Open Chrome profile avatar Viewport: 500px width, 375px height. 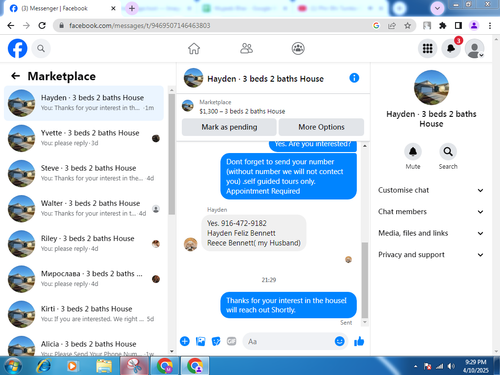click(x=474, y=25)
